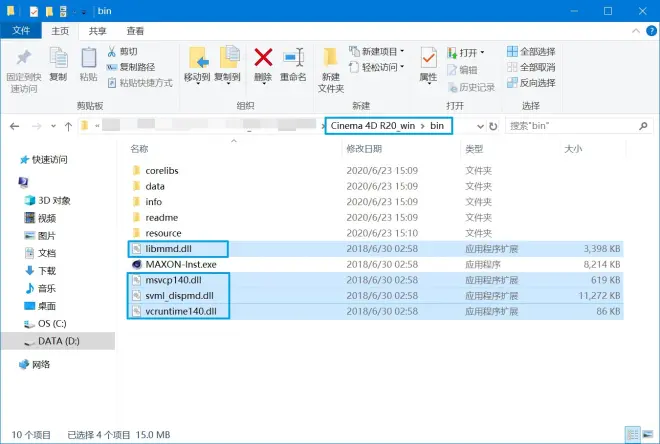
Task: Open 3D 对象 in the navigation pane
Action: coord(48,200)
